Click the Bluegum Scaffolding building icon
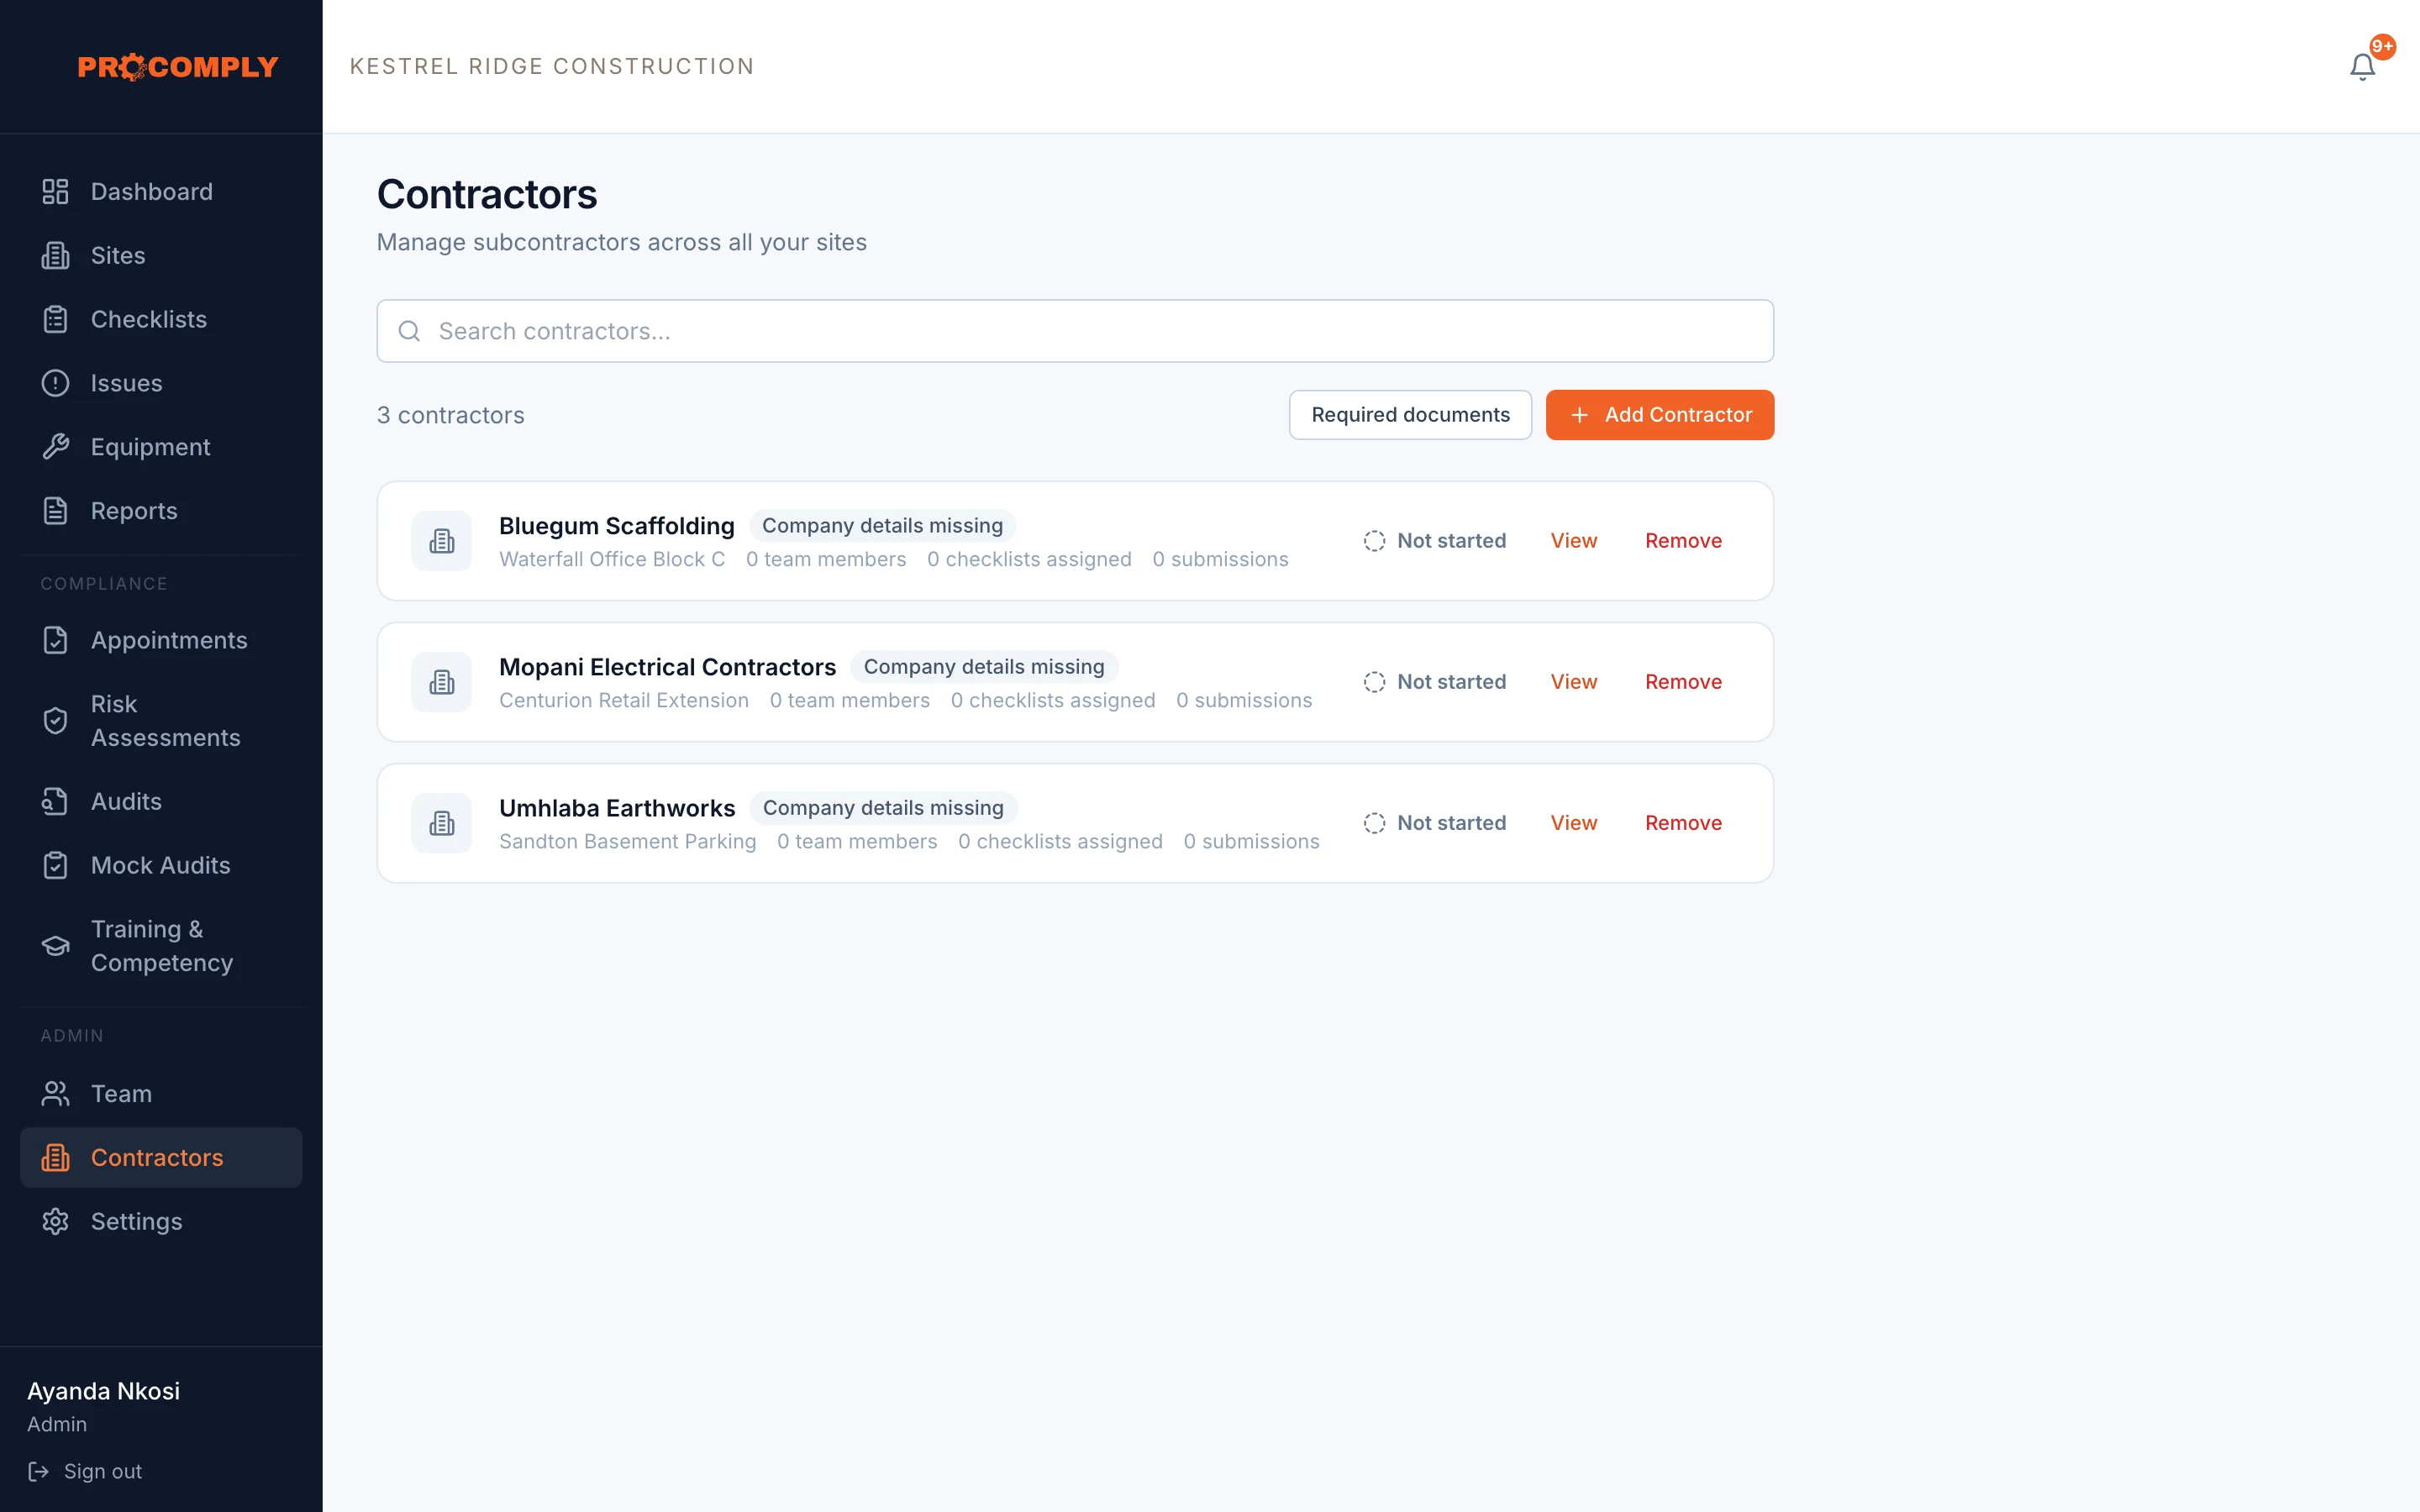 [441, 541]
